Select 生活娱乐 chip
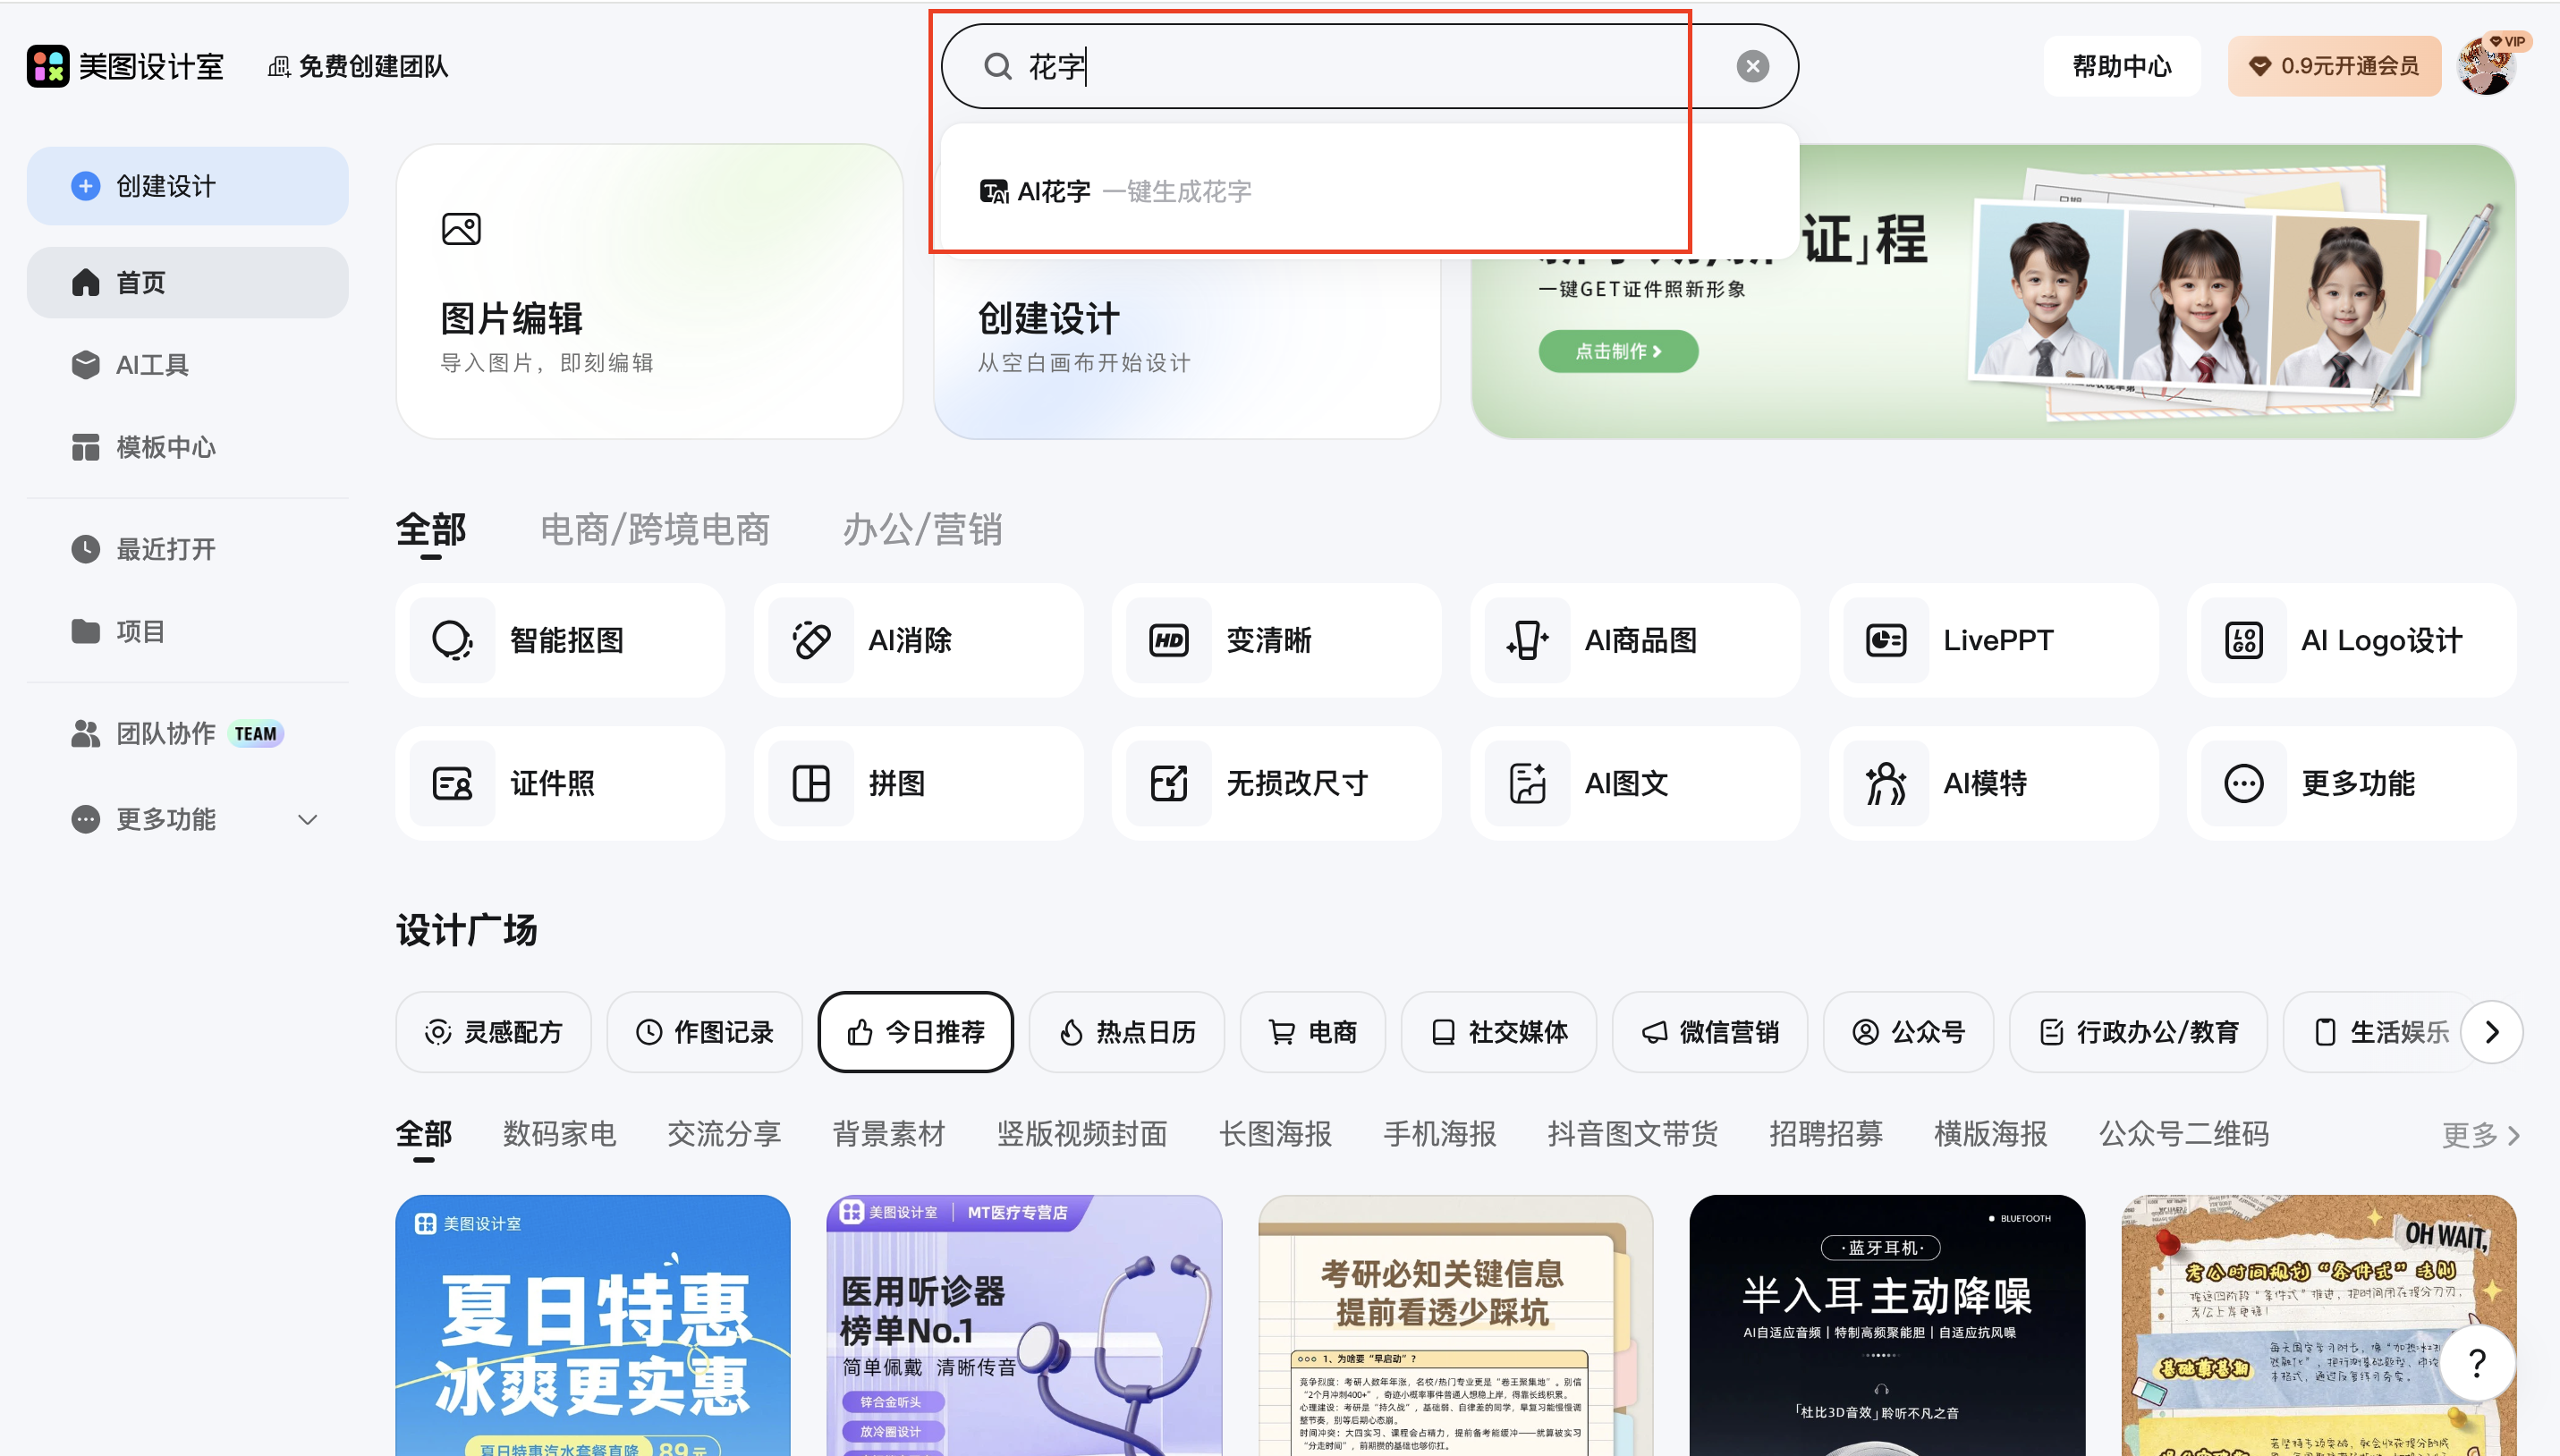This screenshot has height=1456, width=2560. (2382, 1032)
